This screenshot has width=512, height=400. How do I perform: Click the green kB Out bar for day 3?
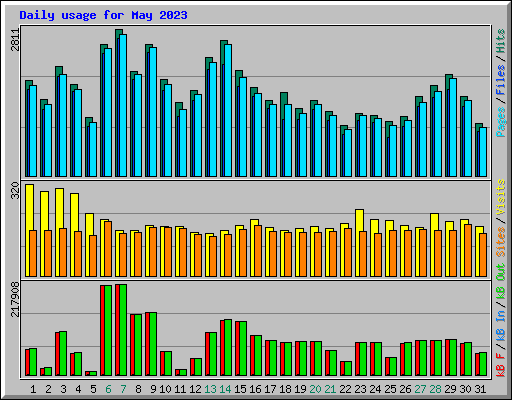point(63,354)
